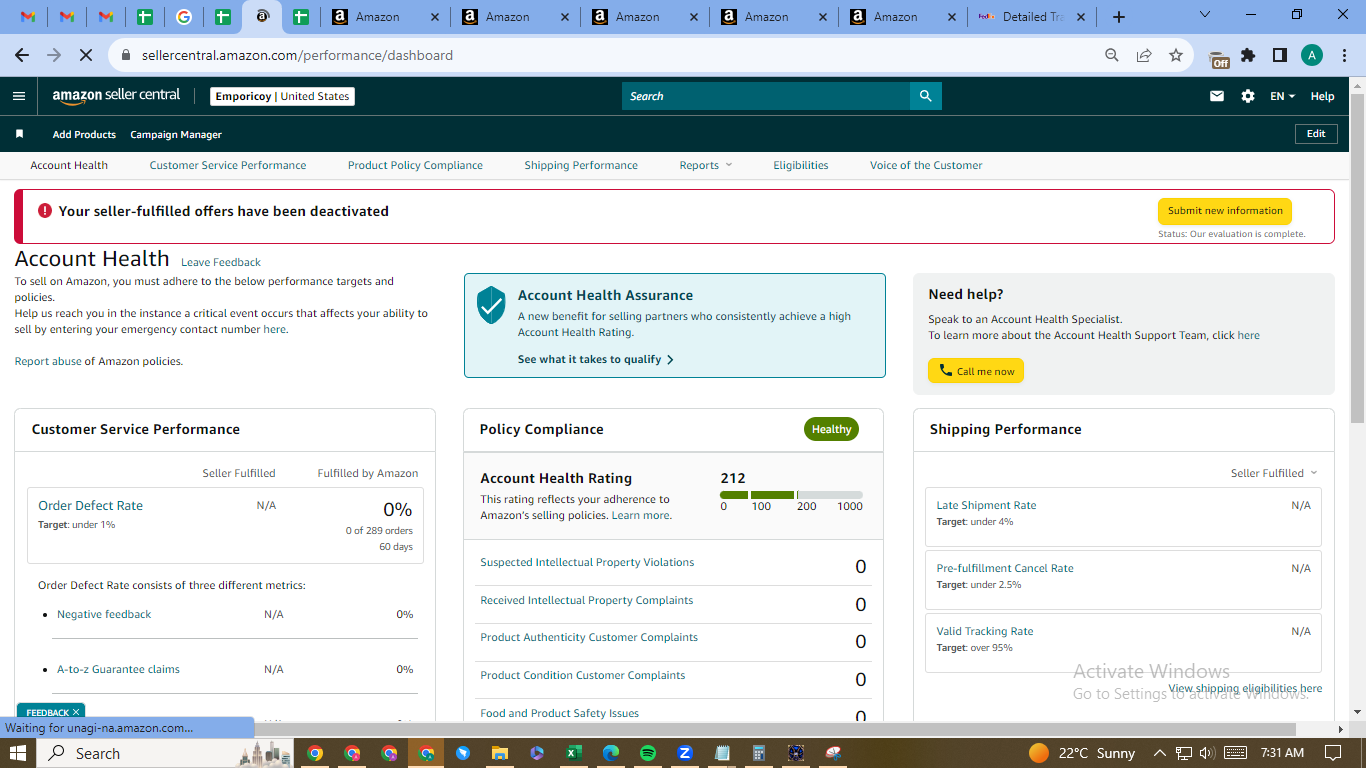The image size is (1366, 768).
Task: Open Campaign Manager
Action: click(x=176, y=134)
